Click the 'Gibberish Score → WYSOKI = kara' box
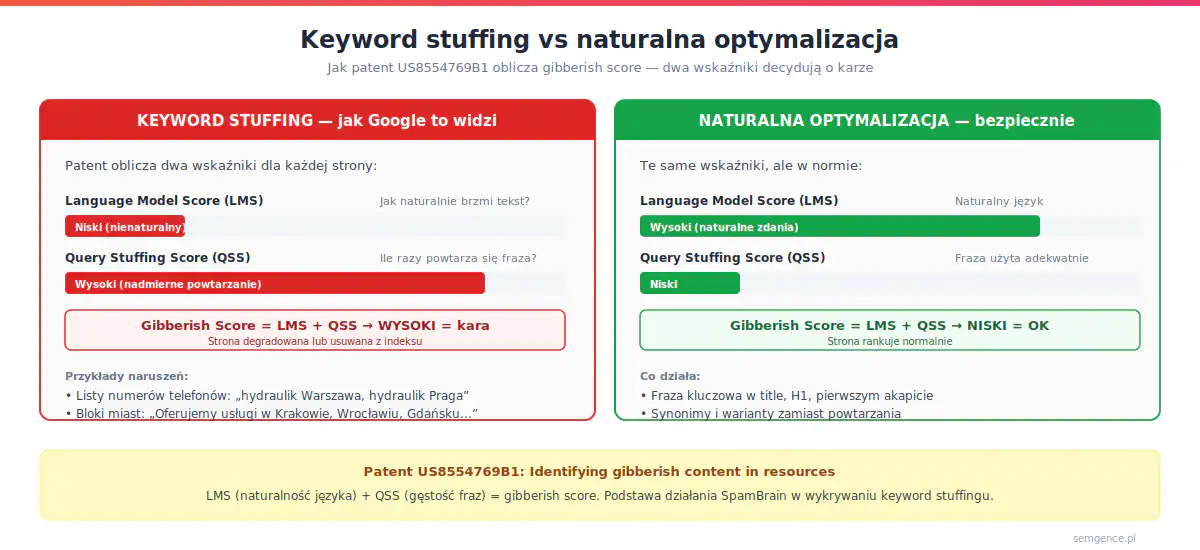 click(315, 330)
